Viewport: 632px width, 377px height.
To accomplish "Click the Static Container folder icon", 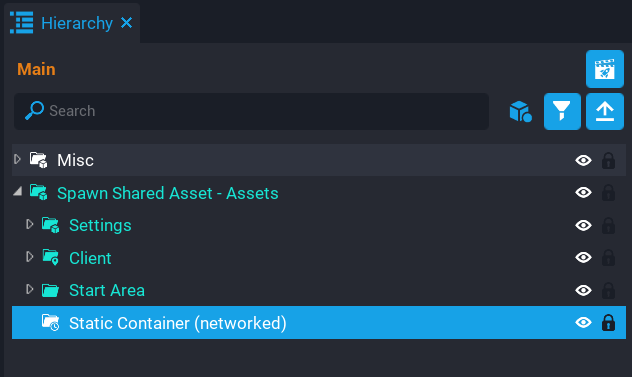I will pos(51,323).
